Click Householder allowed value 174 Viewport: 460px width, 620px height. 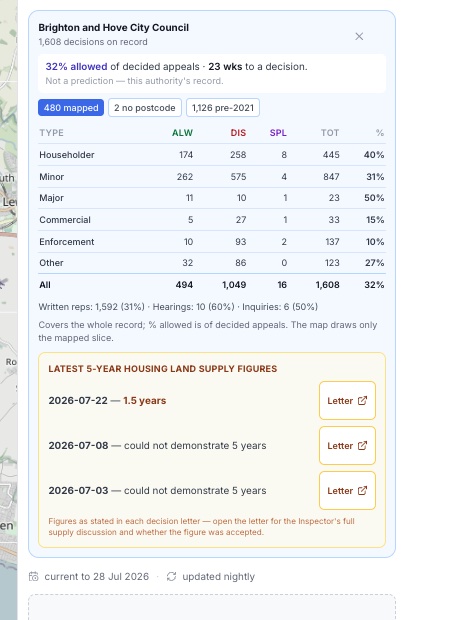(x=186, y=155)
